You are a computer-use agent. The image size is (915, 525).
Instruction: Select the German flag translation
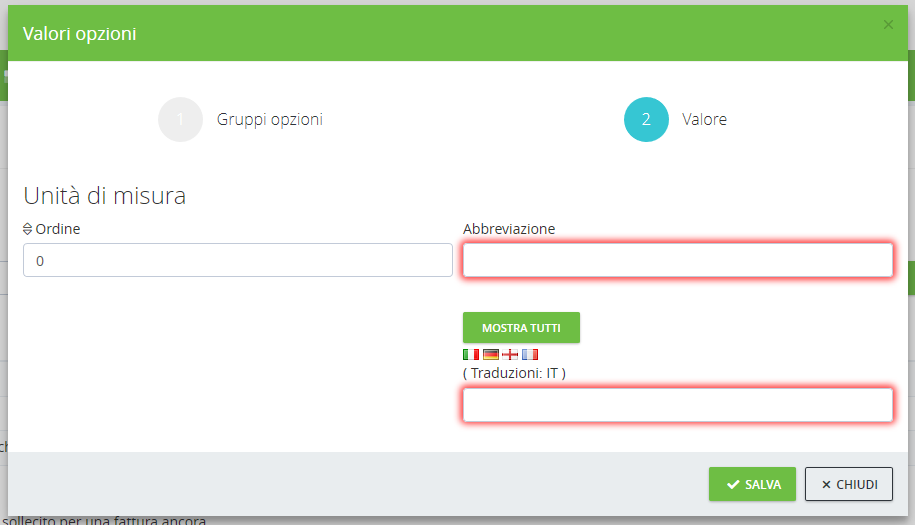(x=490, y=354)
